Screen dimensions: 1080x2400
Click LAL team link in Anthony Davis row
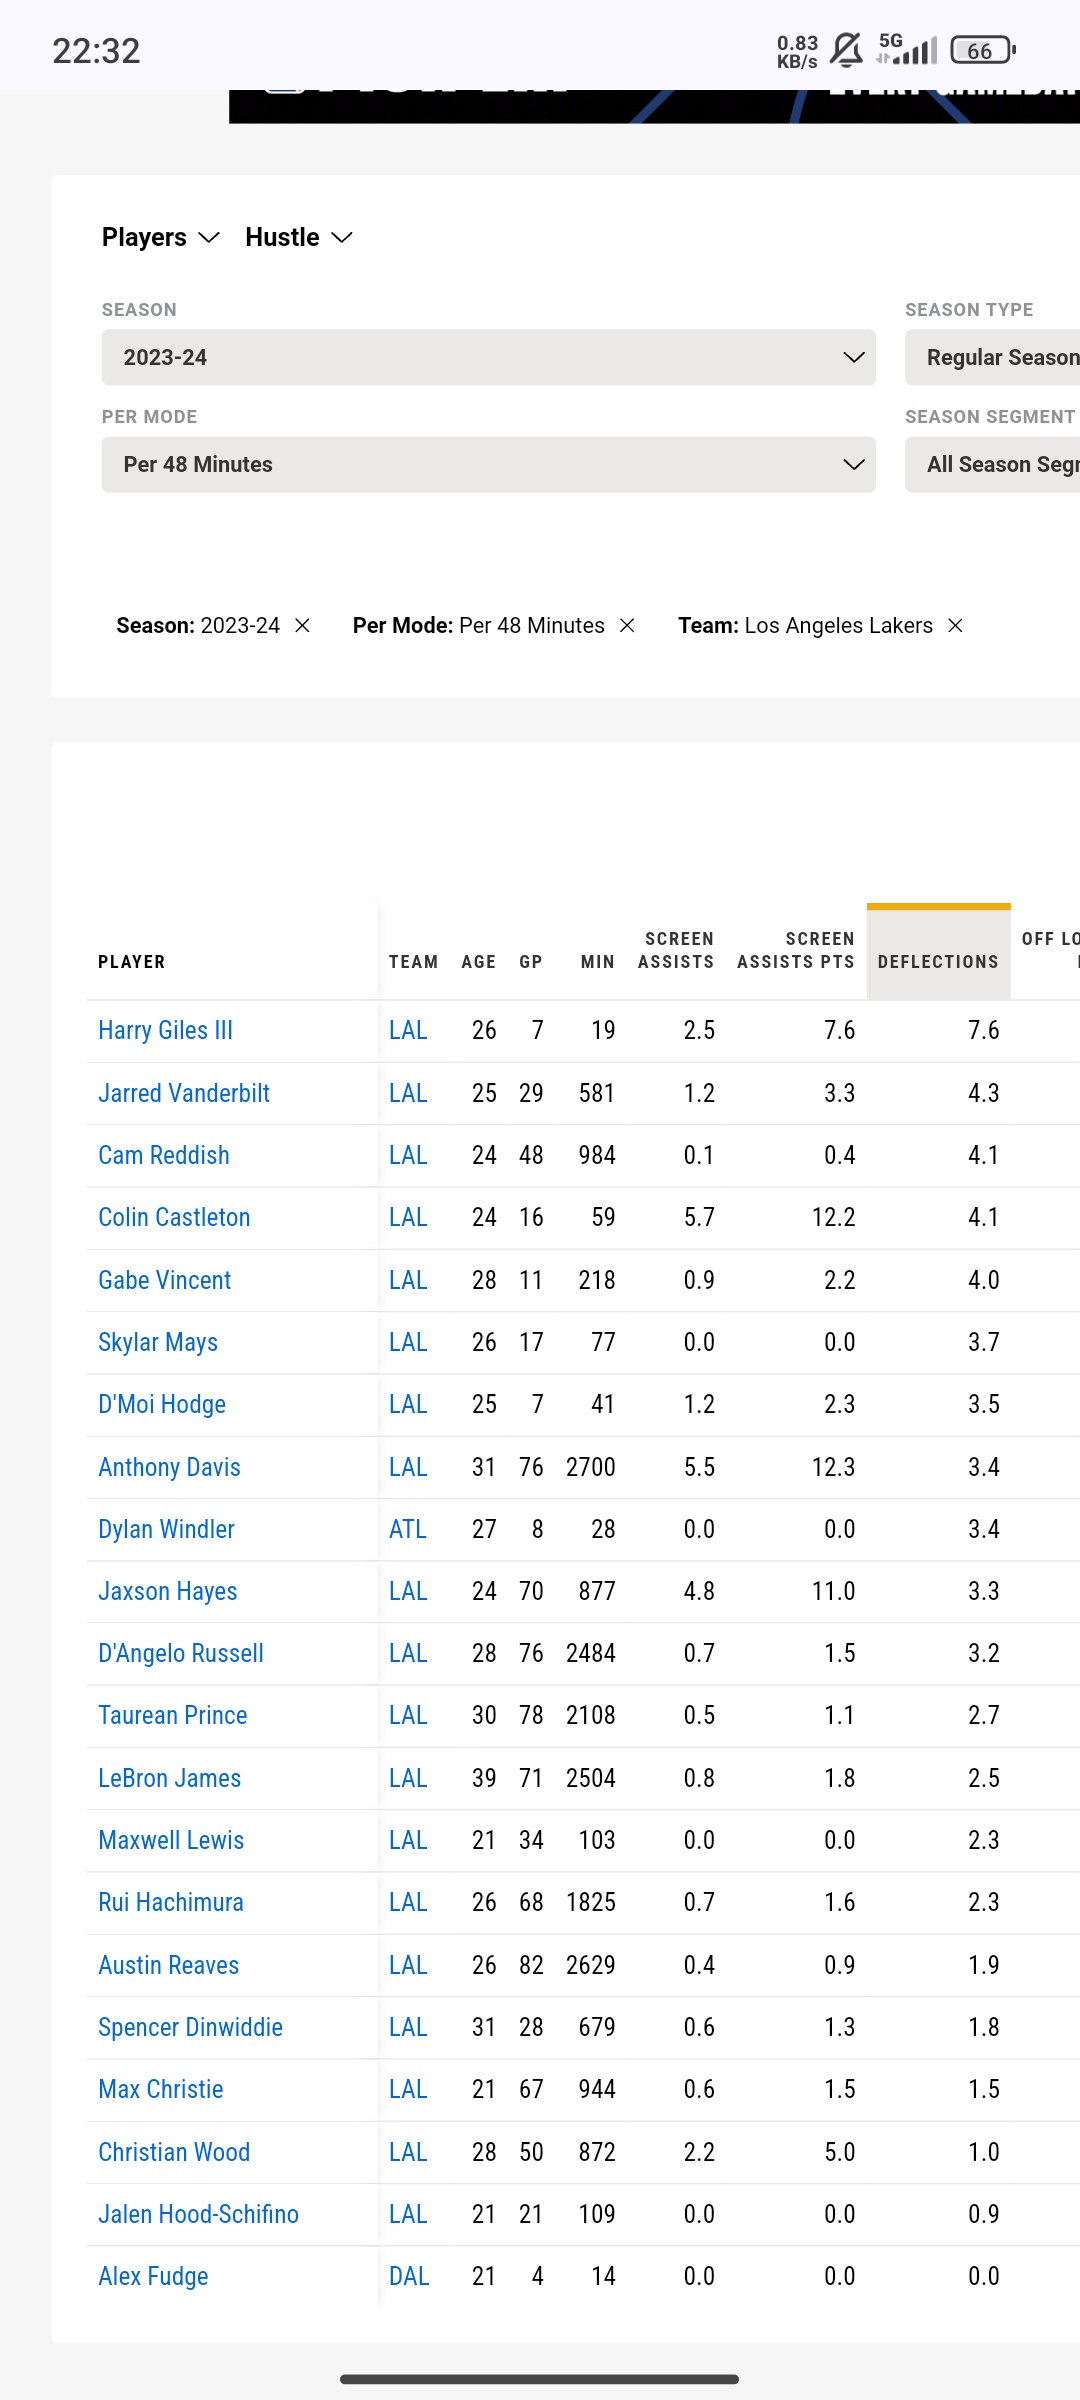coord(408,1467)
